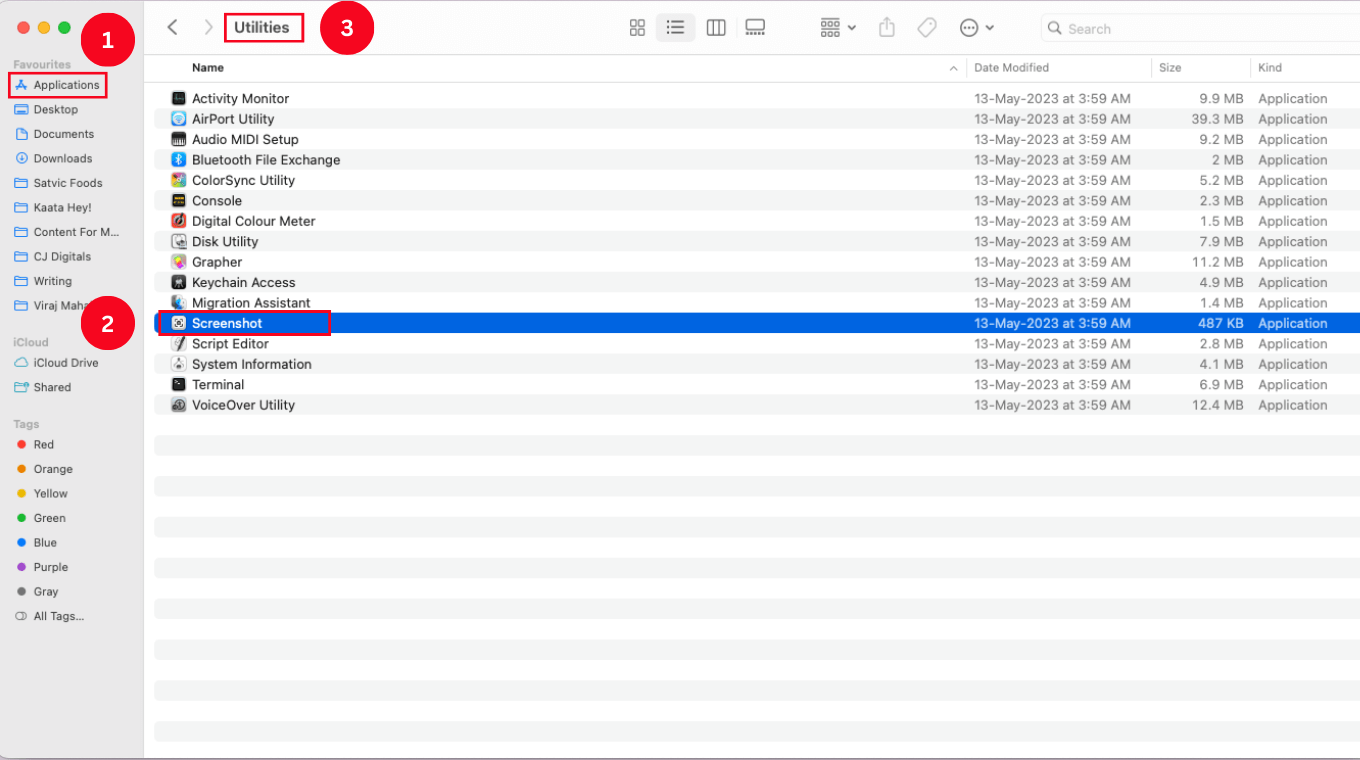Click the Grapher app icon
The image size is (1360, 760).
(179, 262)
